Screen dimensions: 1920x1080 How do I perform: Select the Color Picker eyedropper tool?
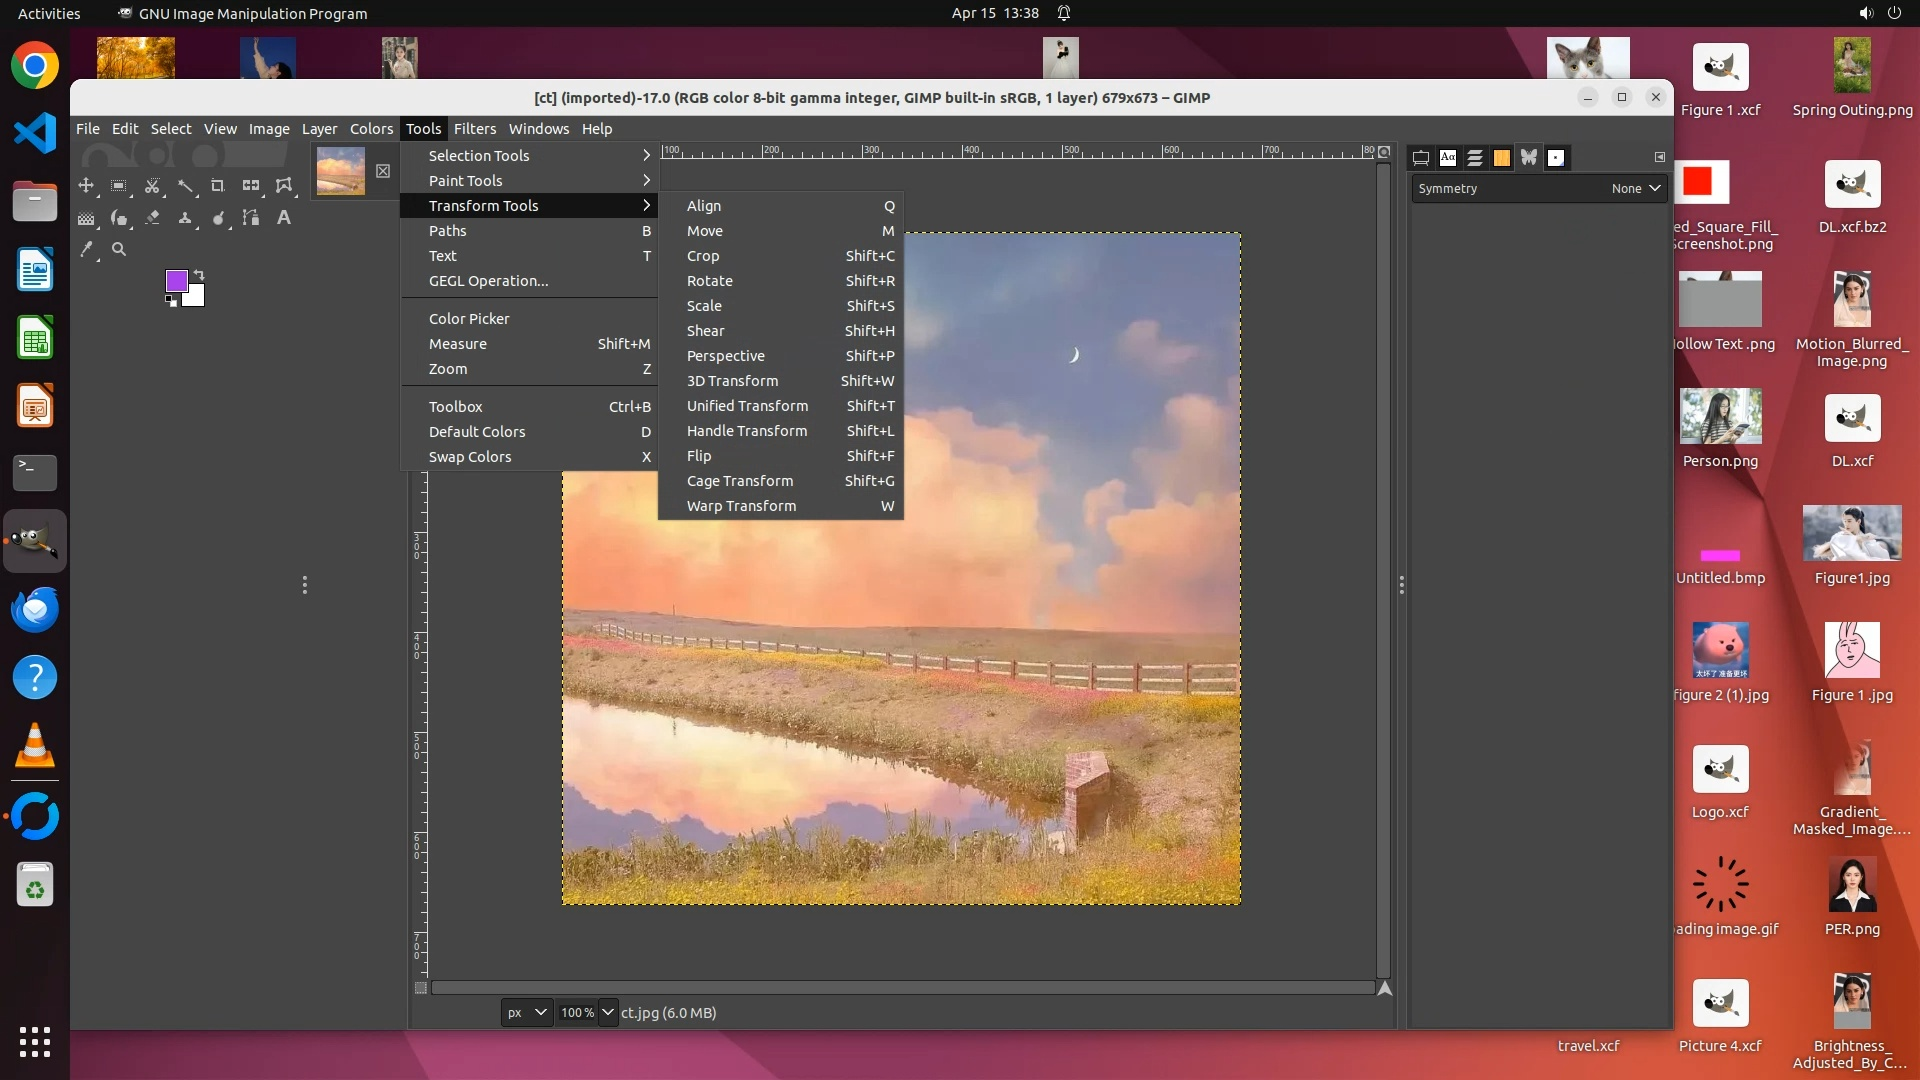(87, 250)
